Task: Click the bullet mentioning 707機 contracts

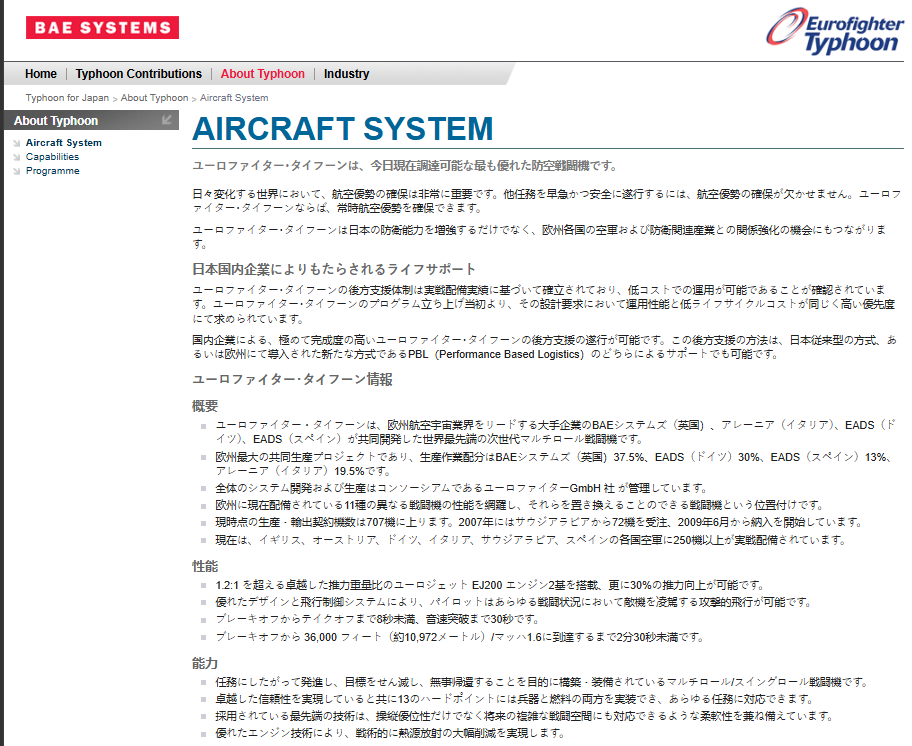Action: (x=539, y=522)
